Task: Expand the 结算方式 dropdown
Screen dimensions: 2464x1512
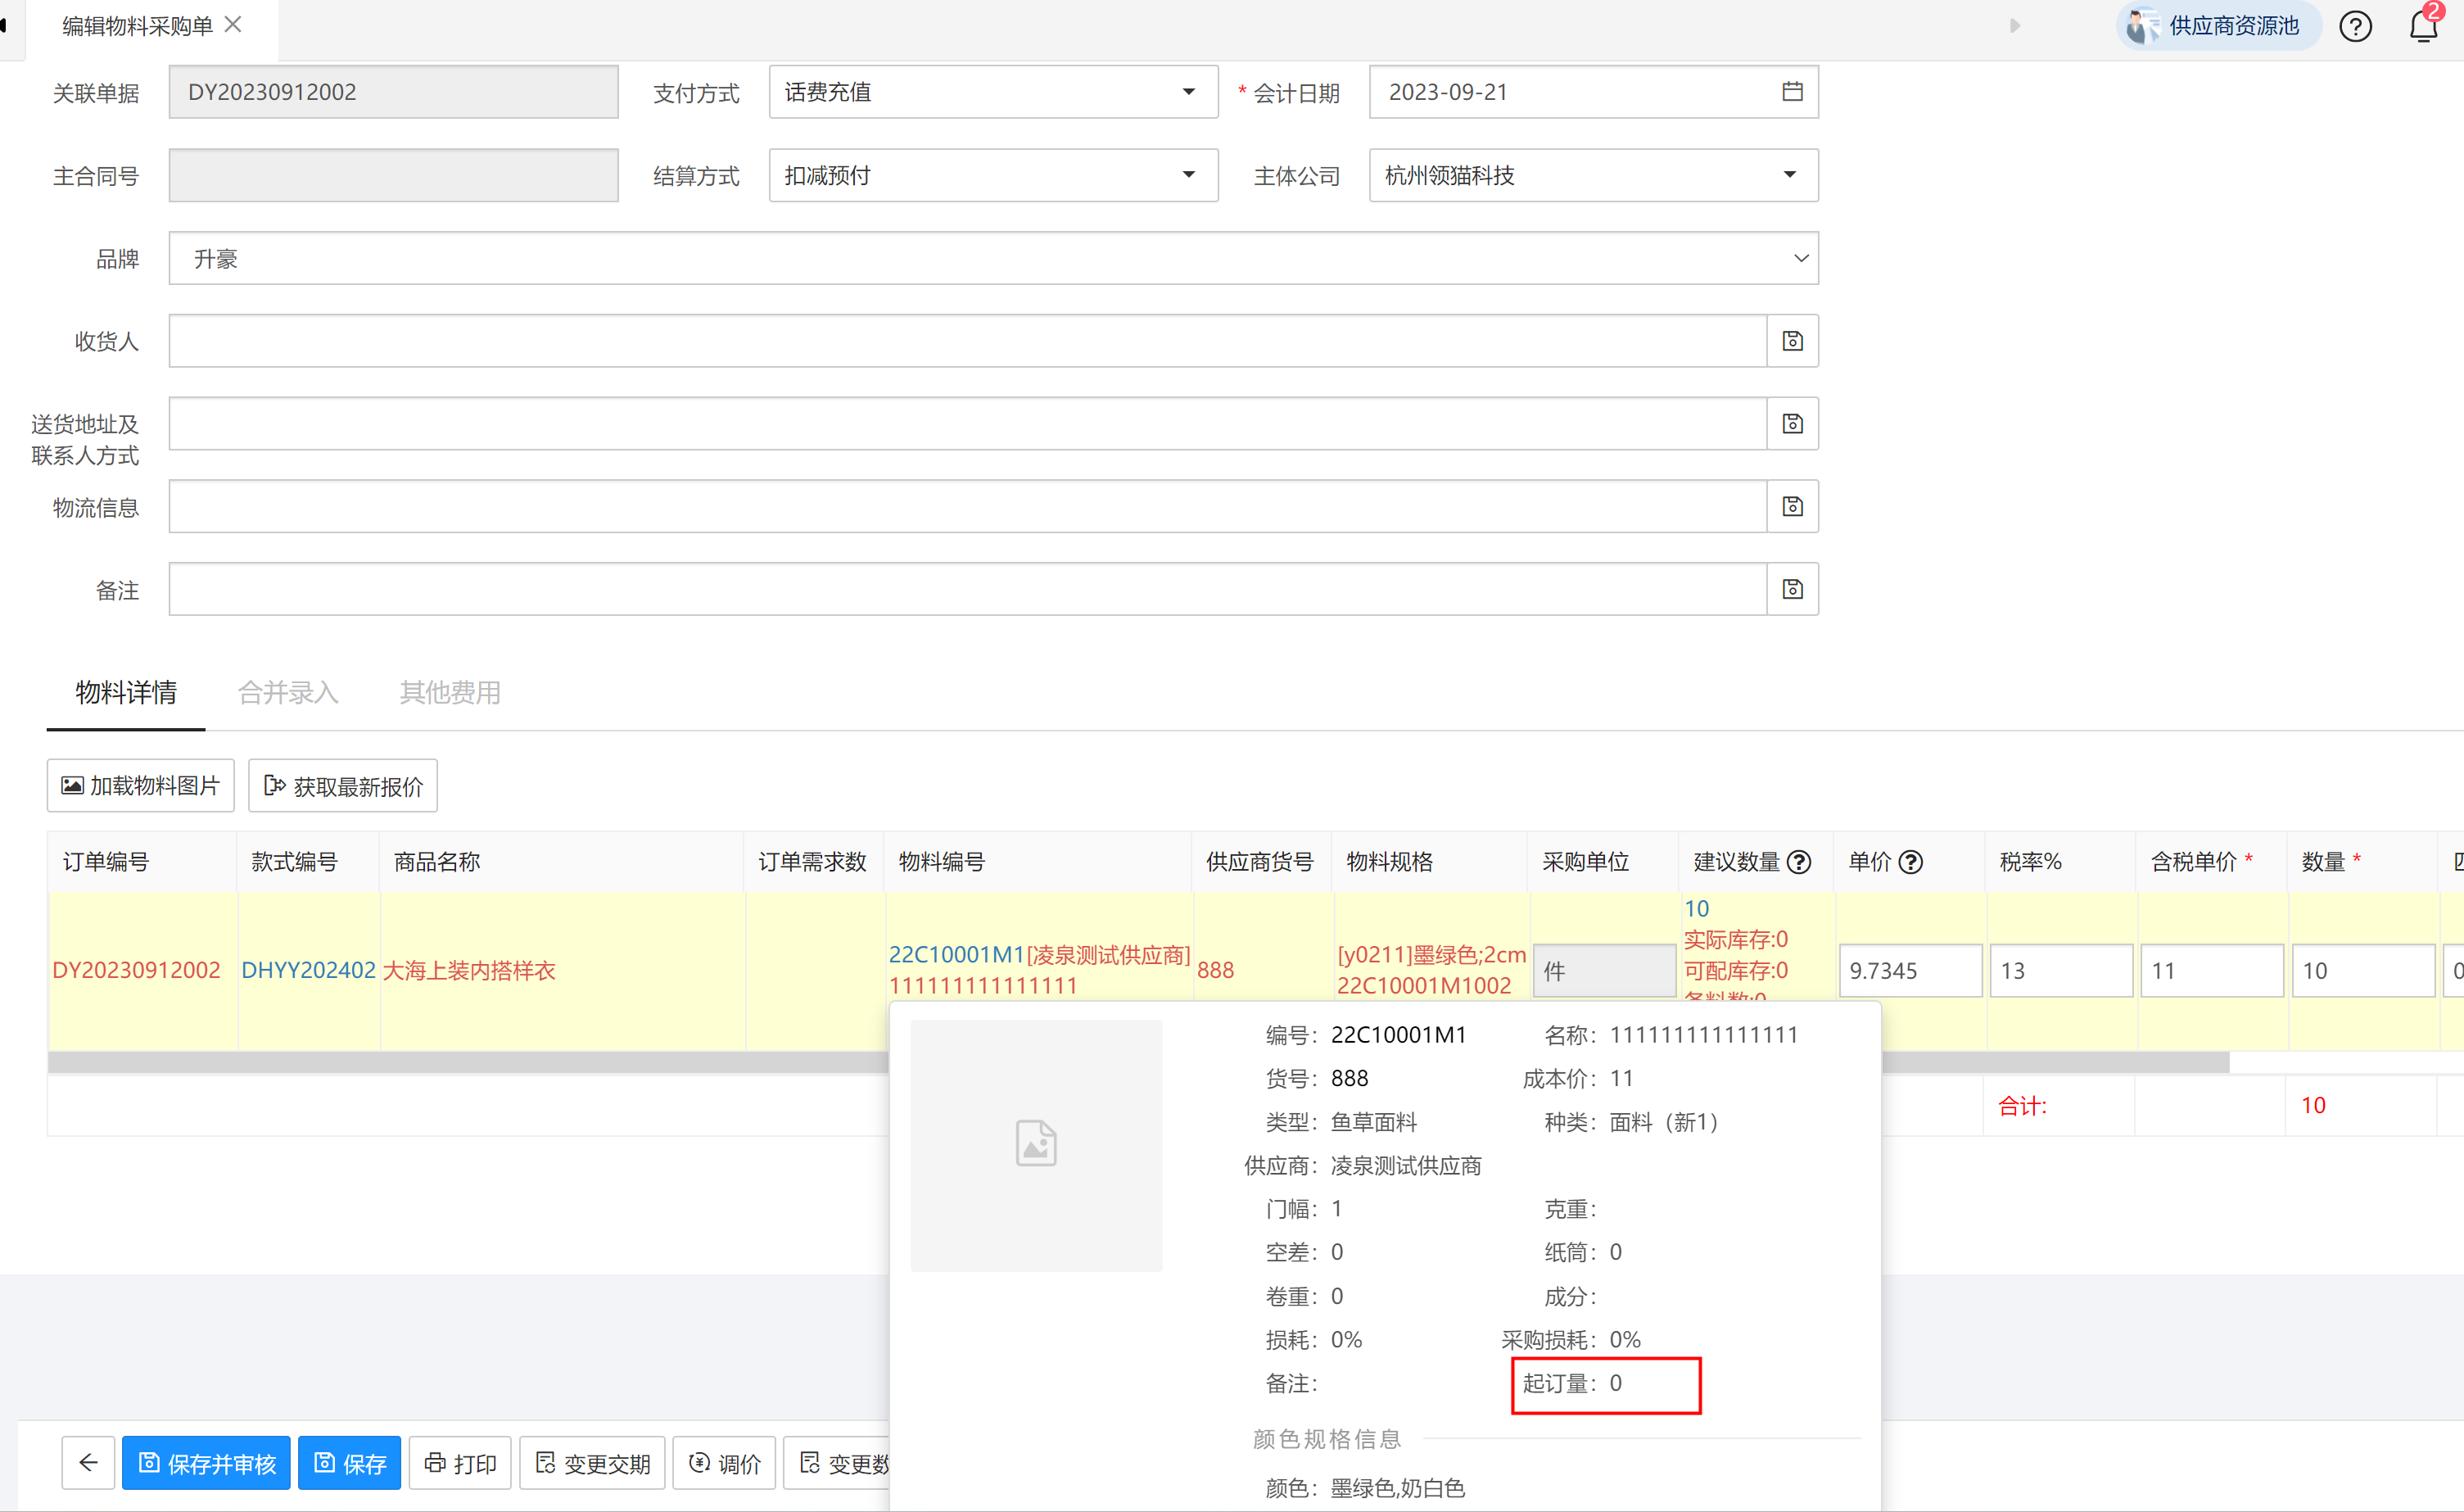Action: (x=1188, y=175)
